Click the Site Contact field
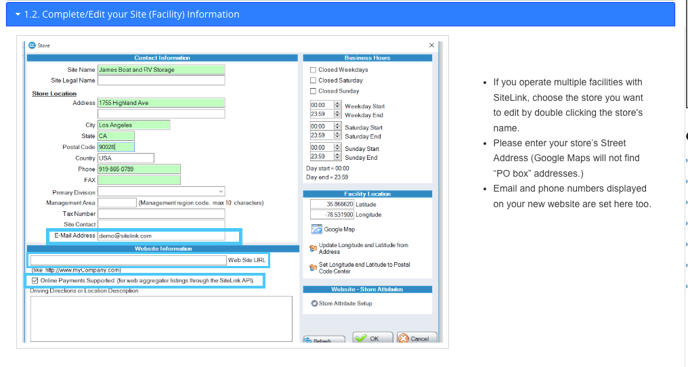The width and height of the screenshot is (688, 367). pos(161,224)
